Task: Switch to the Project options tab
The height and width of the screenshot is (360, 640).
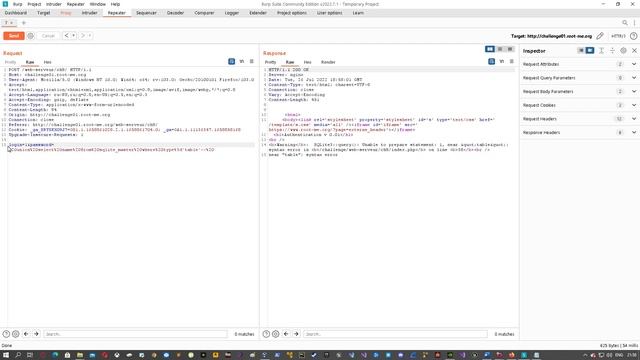Action: point(291,13)
